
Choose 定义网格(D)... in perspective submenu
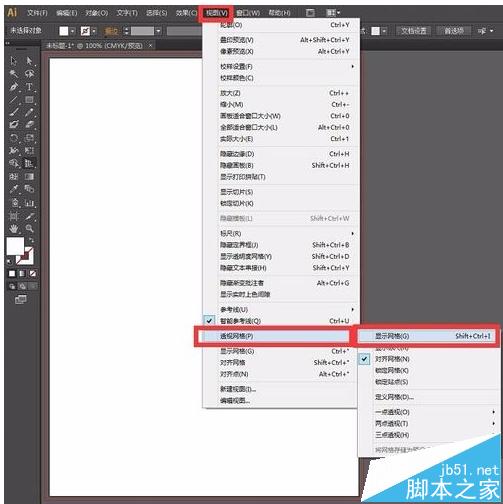(x=428, y=397)
